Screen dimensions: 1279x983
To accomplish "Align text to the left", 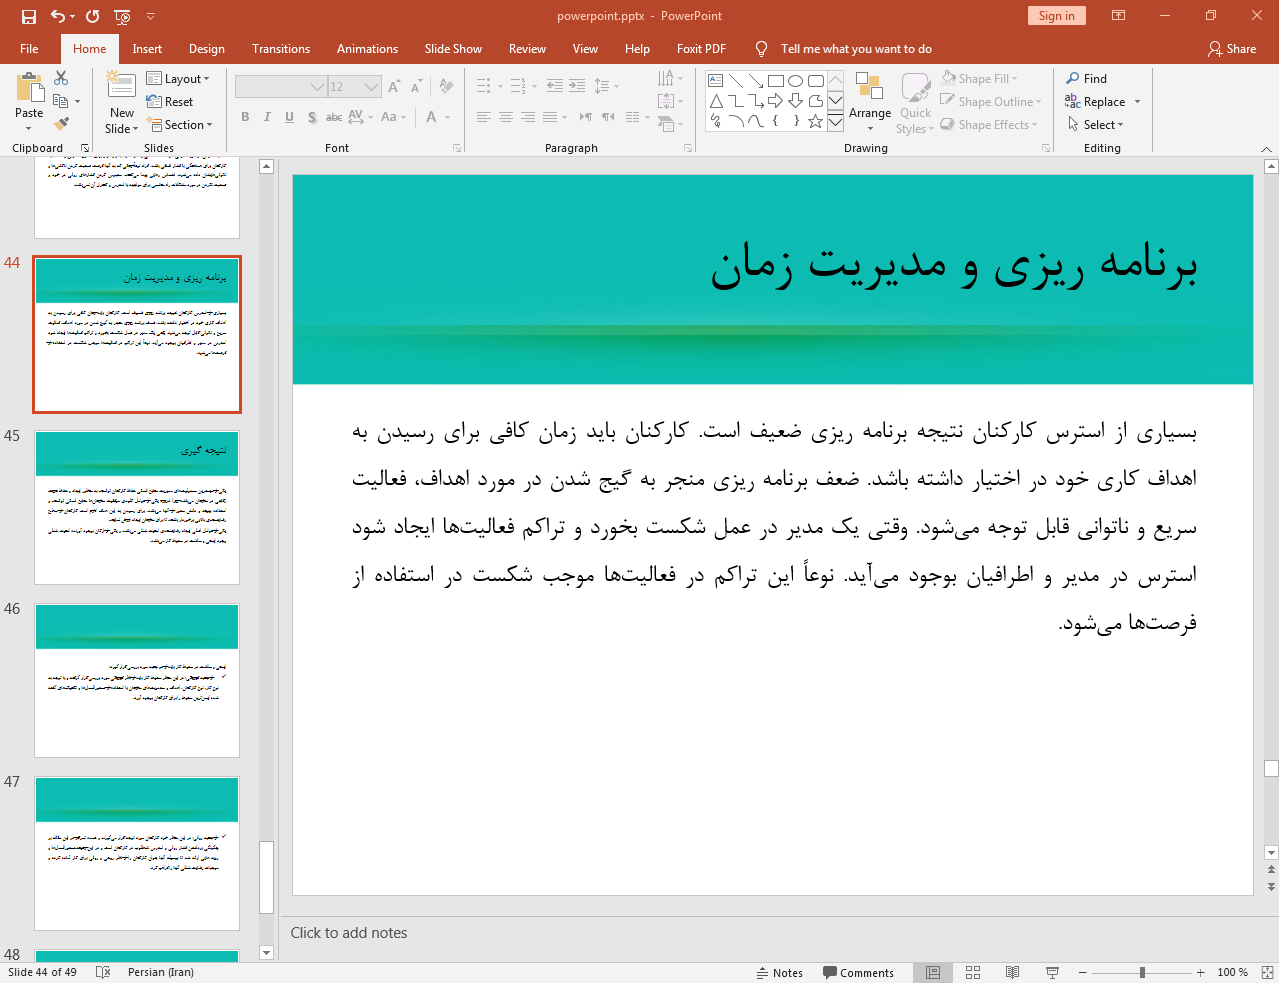I will (484, 117).
